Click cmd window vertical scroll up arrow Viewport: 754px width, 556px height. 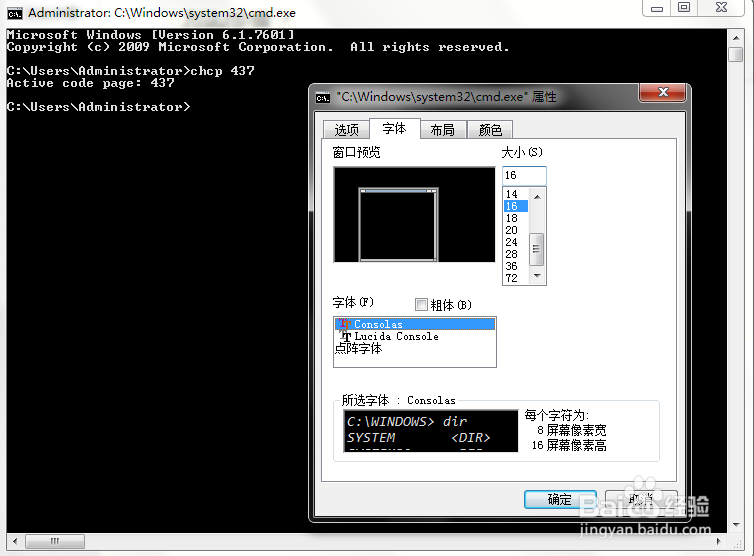[x=736, y=38]
